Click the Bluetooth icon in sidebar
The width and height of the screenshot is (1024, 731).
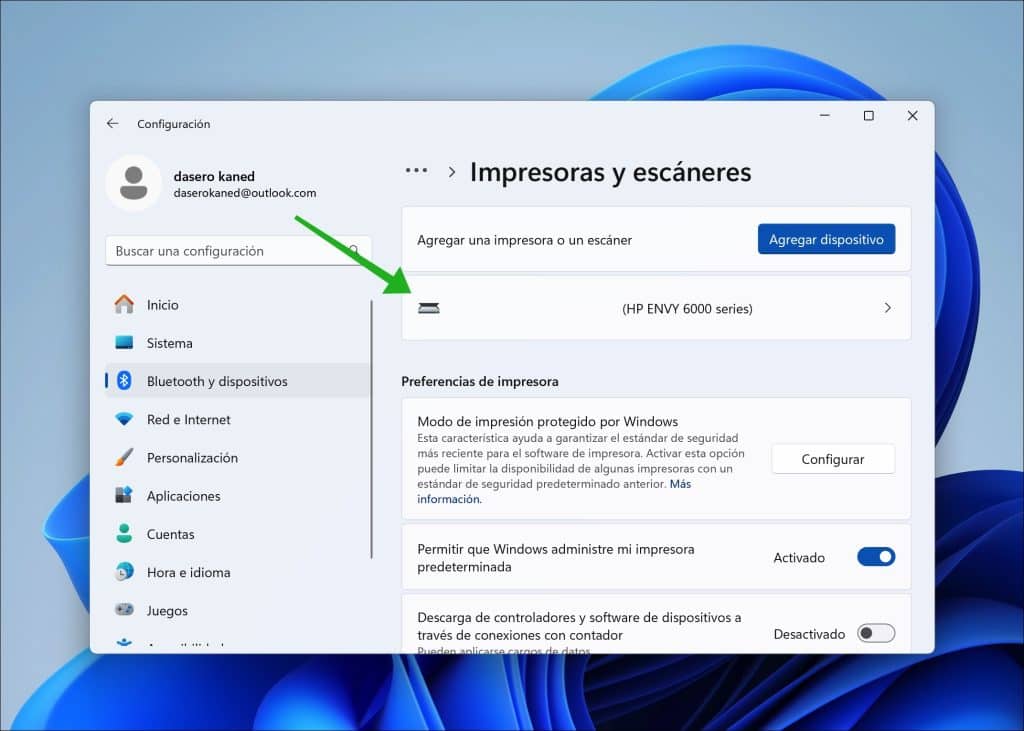pyautogui.click(x=124, y=380)
